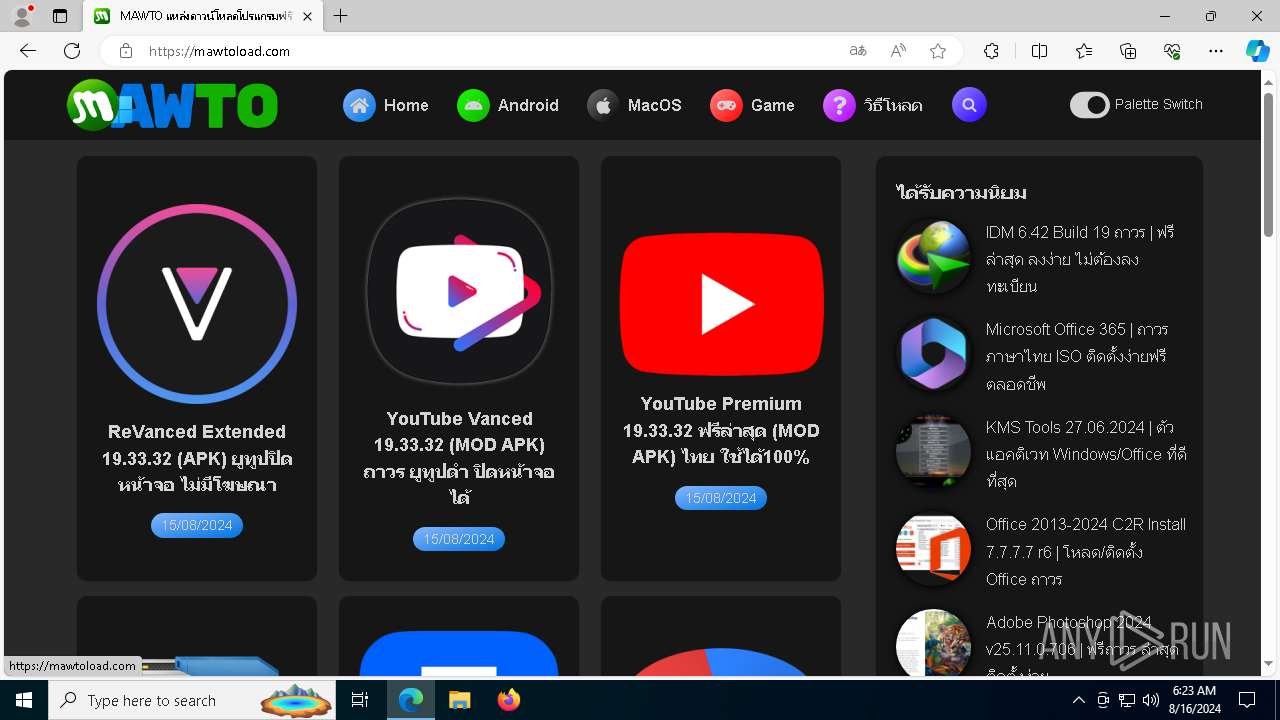1280x720 pixels.
Task: Open Microsoft Office 365 link
Action: click(x=1077, y=356)
